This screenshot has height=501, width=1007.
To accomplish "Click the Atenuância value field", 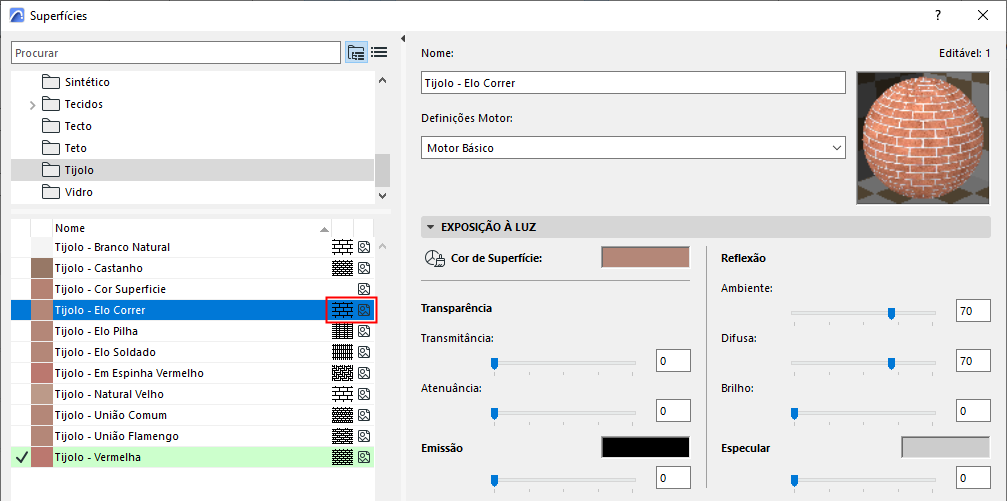I will coord(673,410).
